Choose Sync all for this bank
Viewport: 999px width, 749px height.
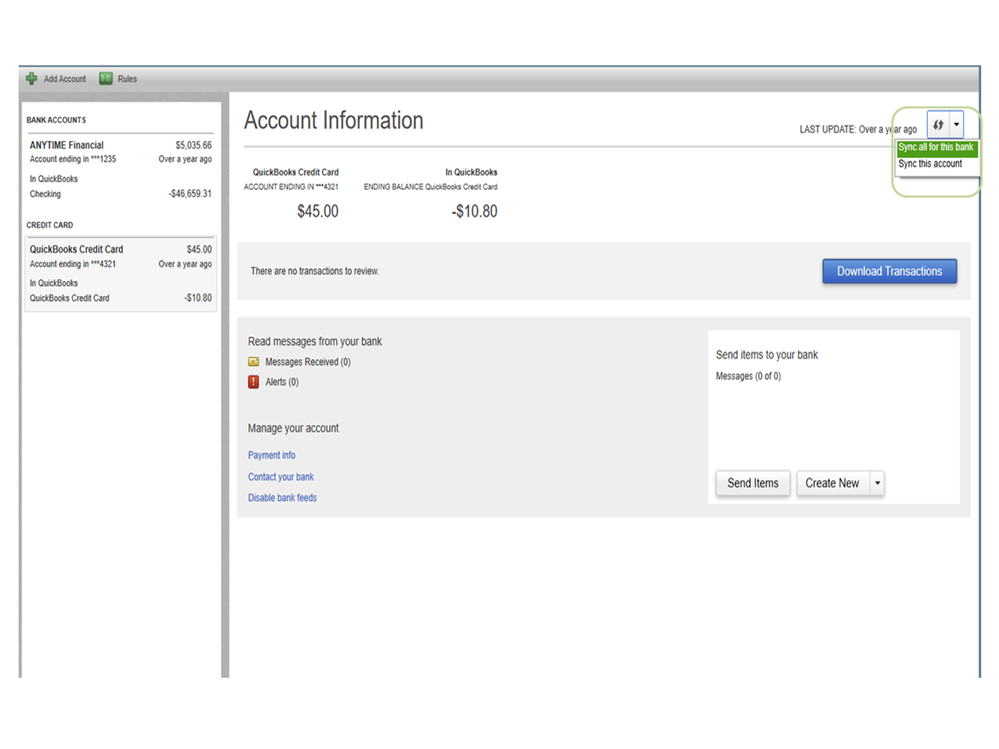(x=935, y=148)
